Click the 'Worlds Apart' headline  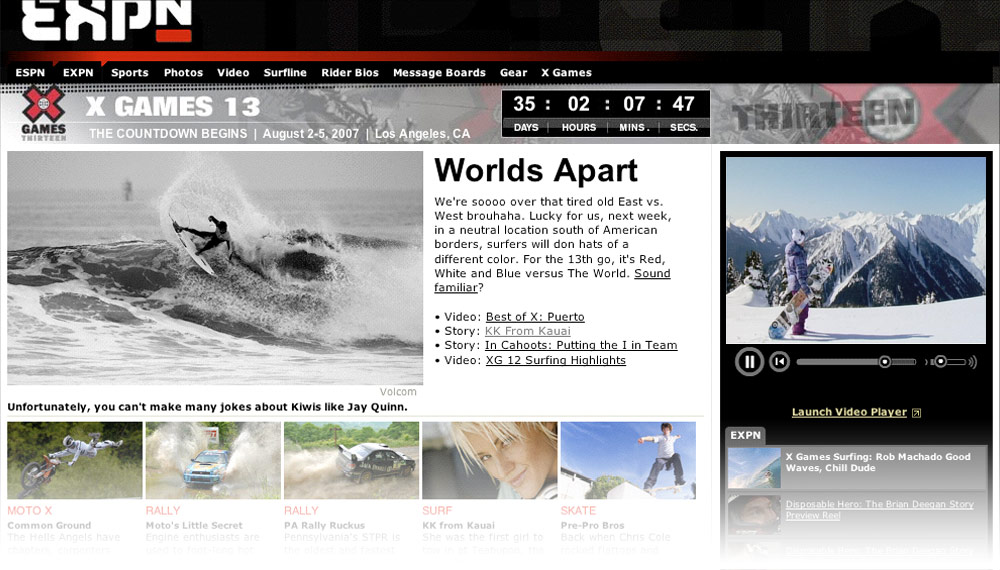pyautogui.click(x=536, y=171)
